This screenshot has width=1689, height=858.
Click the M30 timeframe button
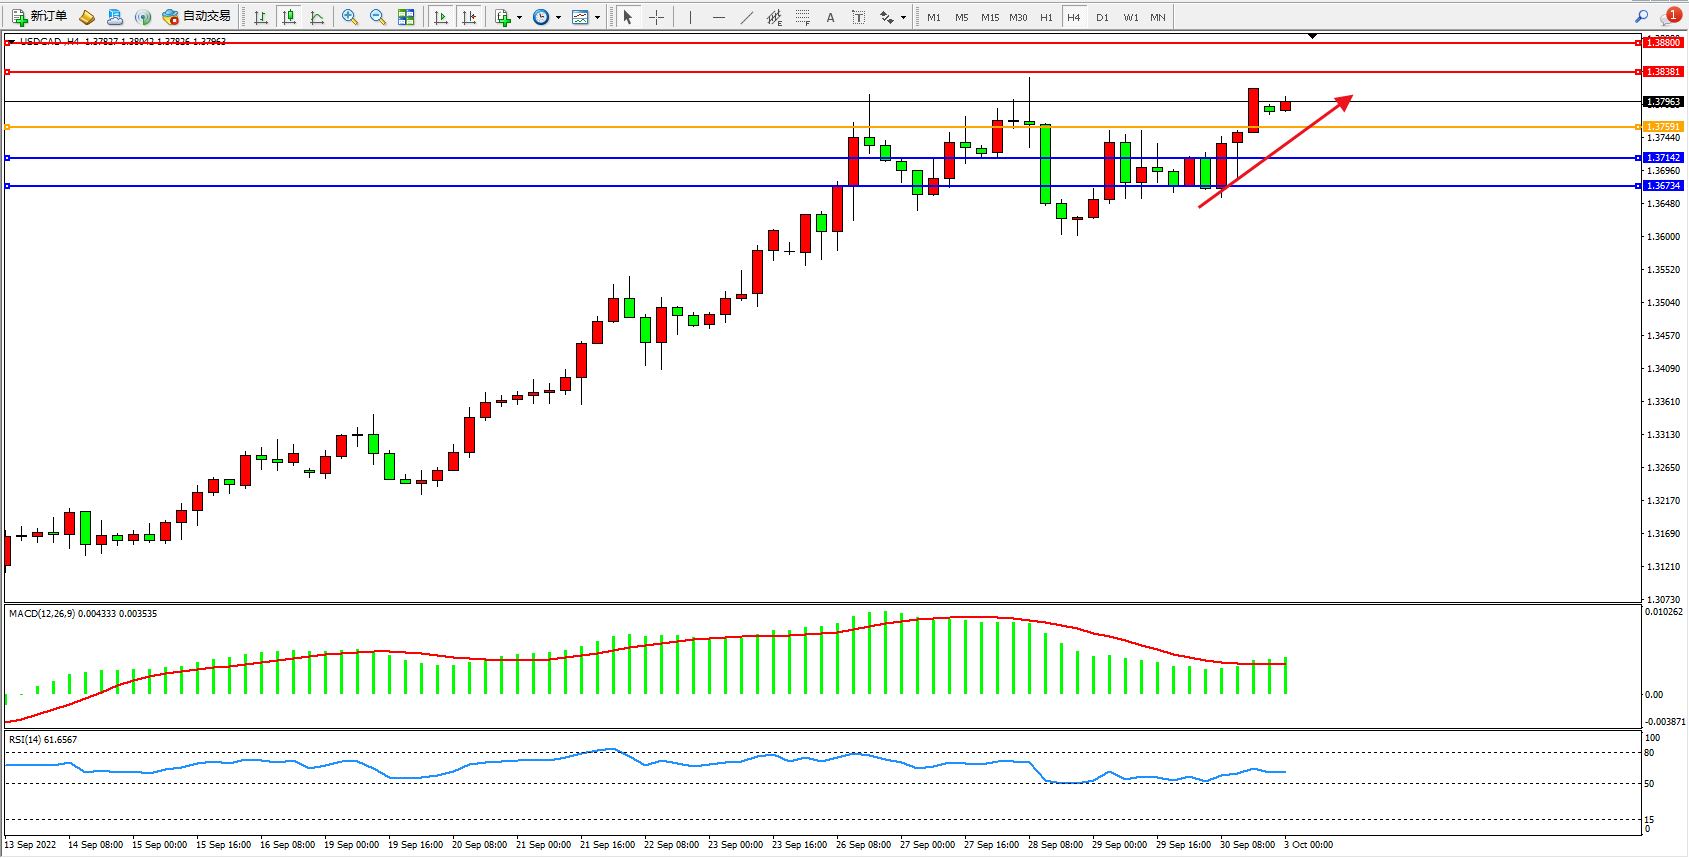[1018, 17]
